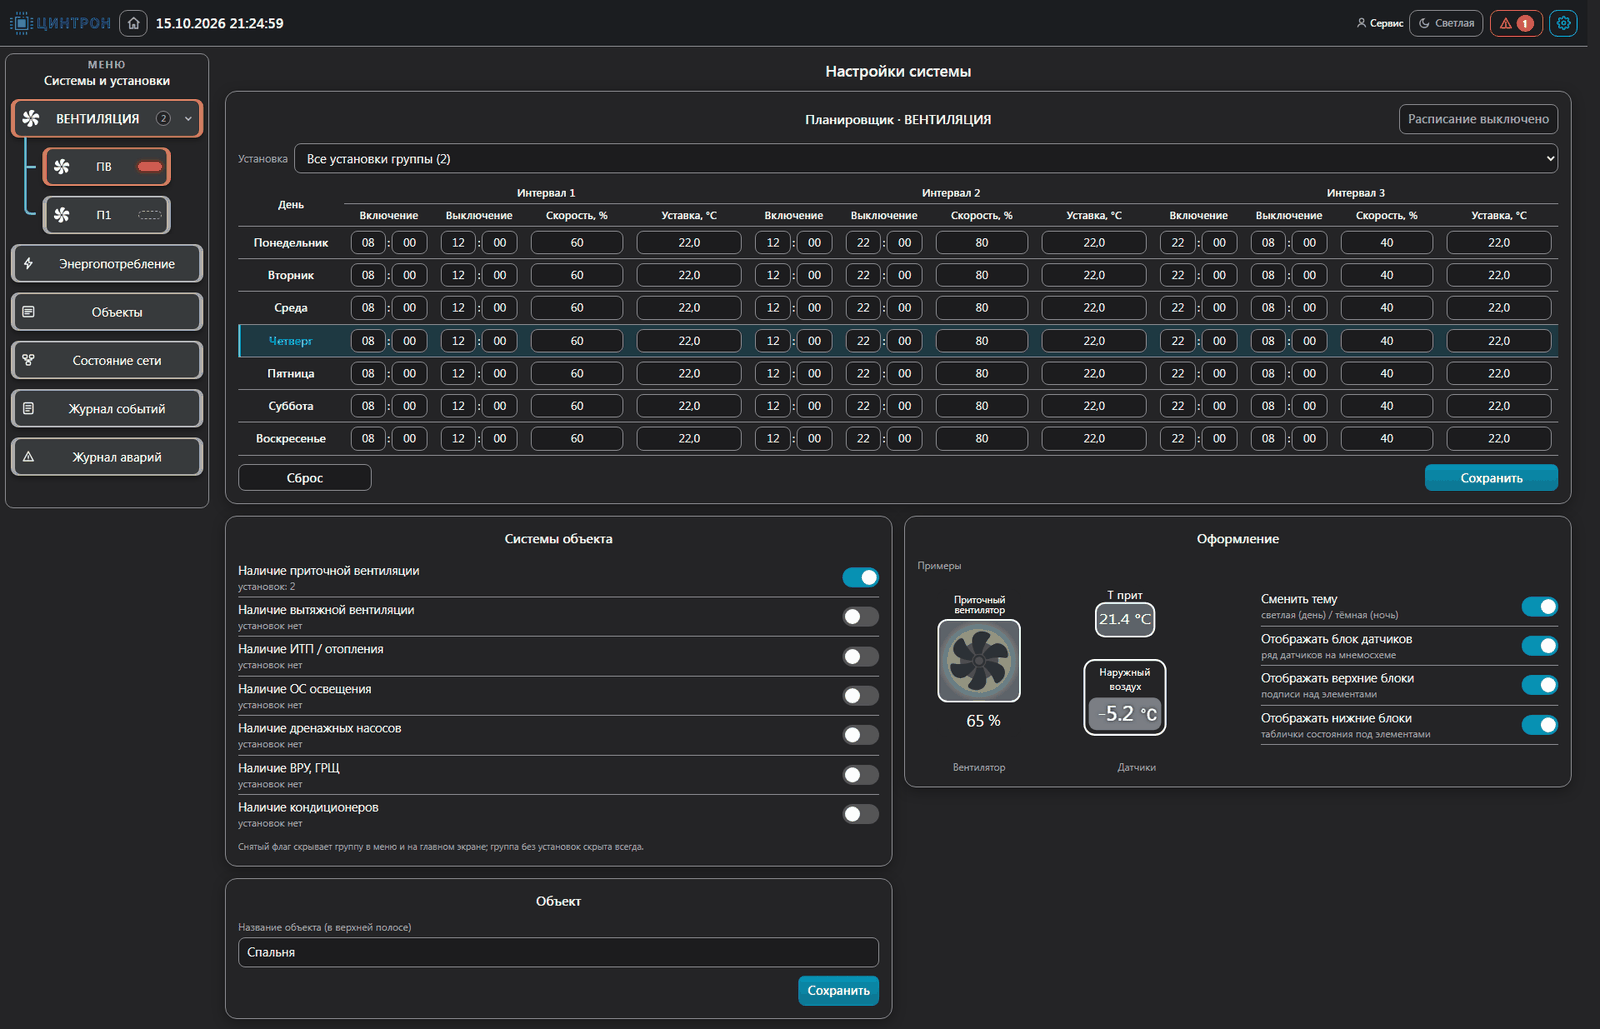
Task: Open Состояние сети menu section
Action: [107, 360]
